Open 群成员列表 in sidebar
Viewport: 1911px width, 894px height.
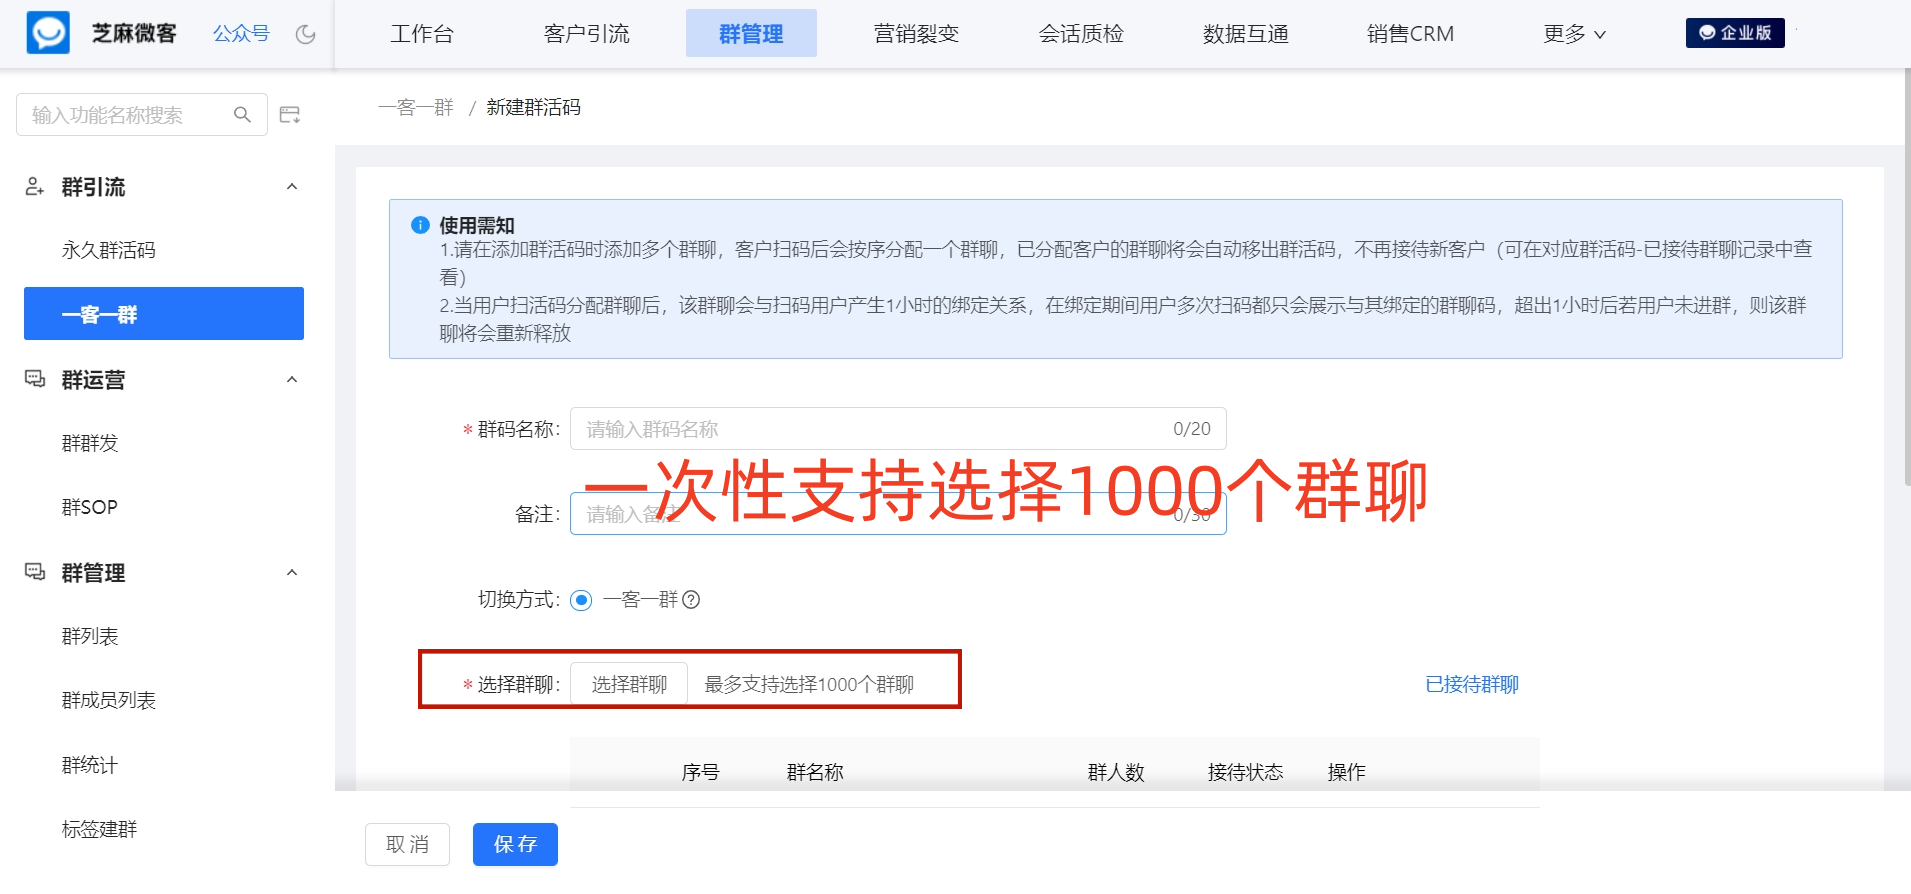point(108,700)
